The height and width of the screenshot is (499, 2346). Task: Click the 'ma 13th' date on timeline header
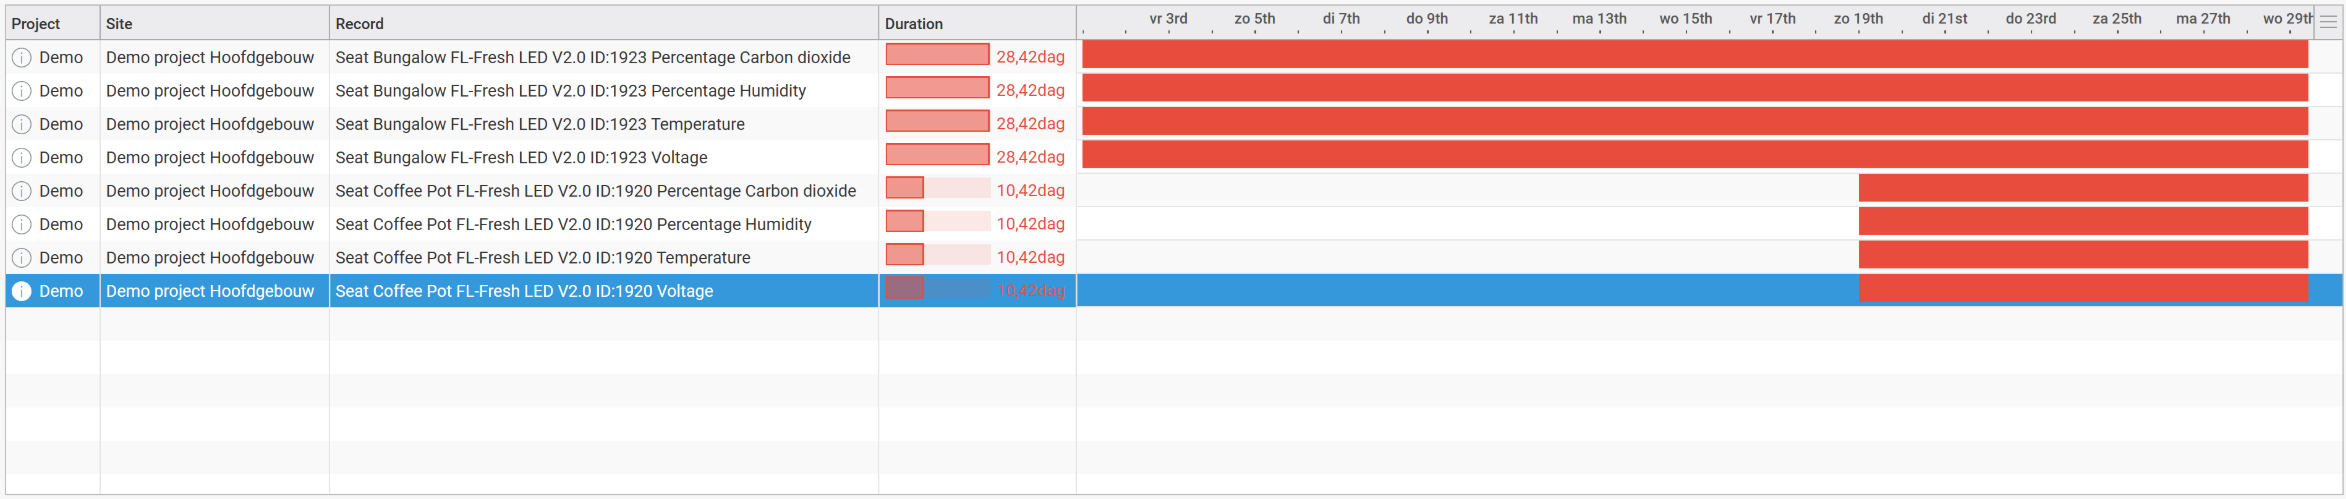point(1599,19)
